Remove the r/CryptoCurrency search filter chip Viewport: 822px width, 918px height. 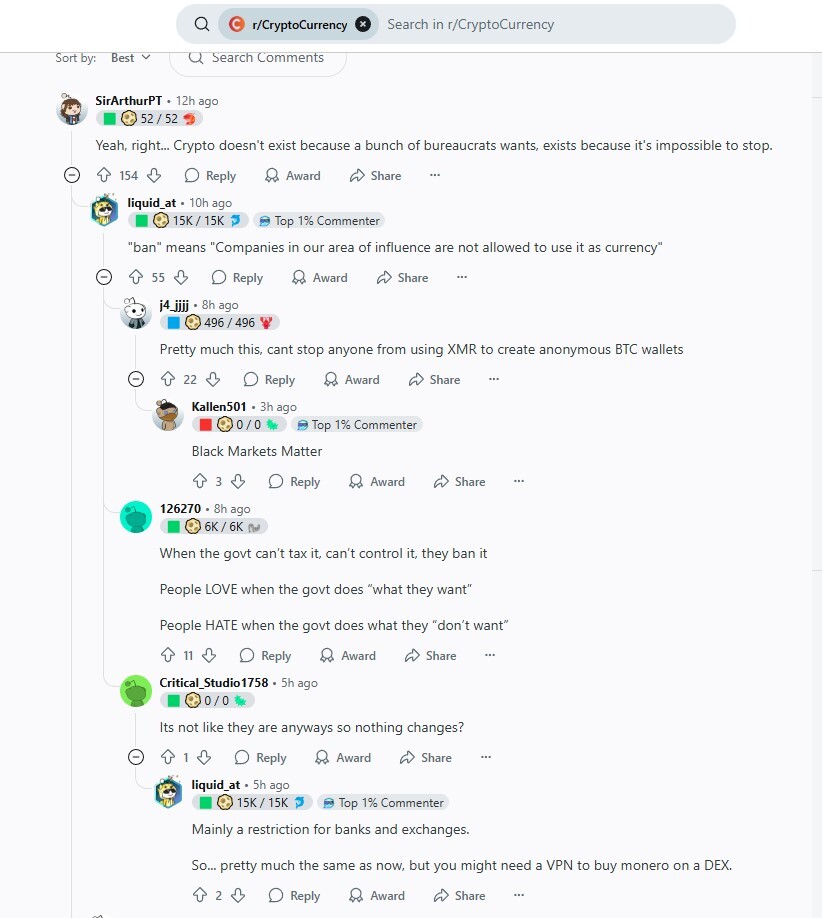click(x=363, y=24)
